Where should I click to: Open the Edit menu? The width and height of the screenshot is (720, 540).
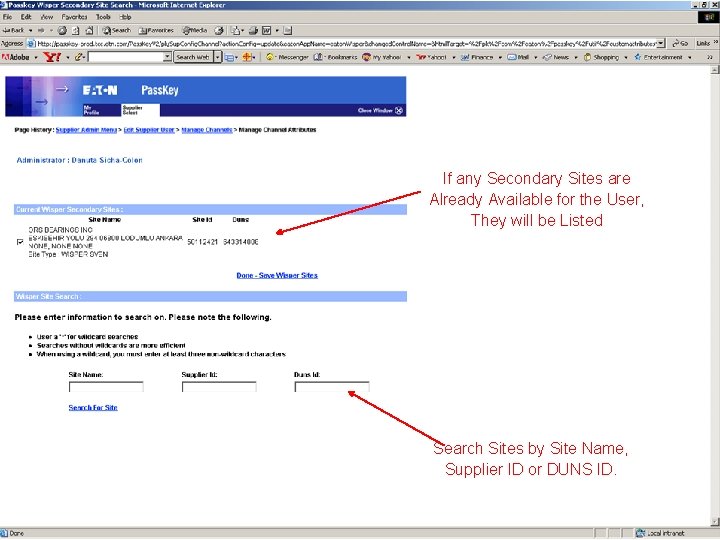pos(26,17)
